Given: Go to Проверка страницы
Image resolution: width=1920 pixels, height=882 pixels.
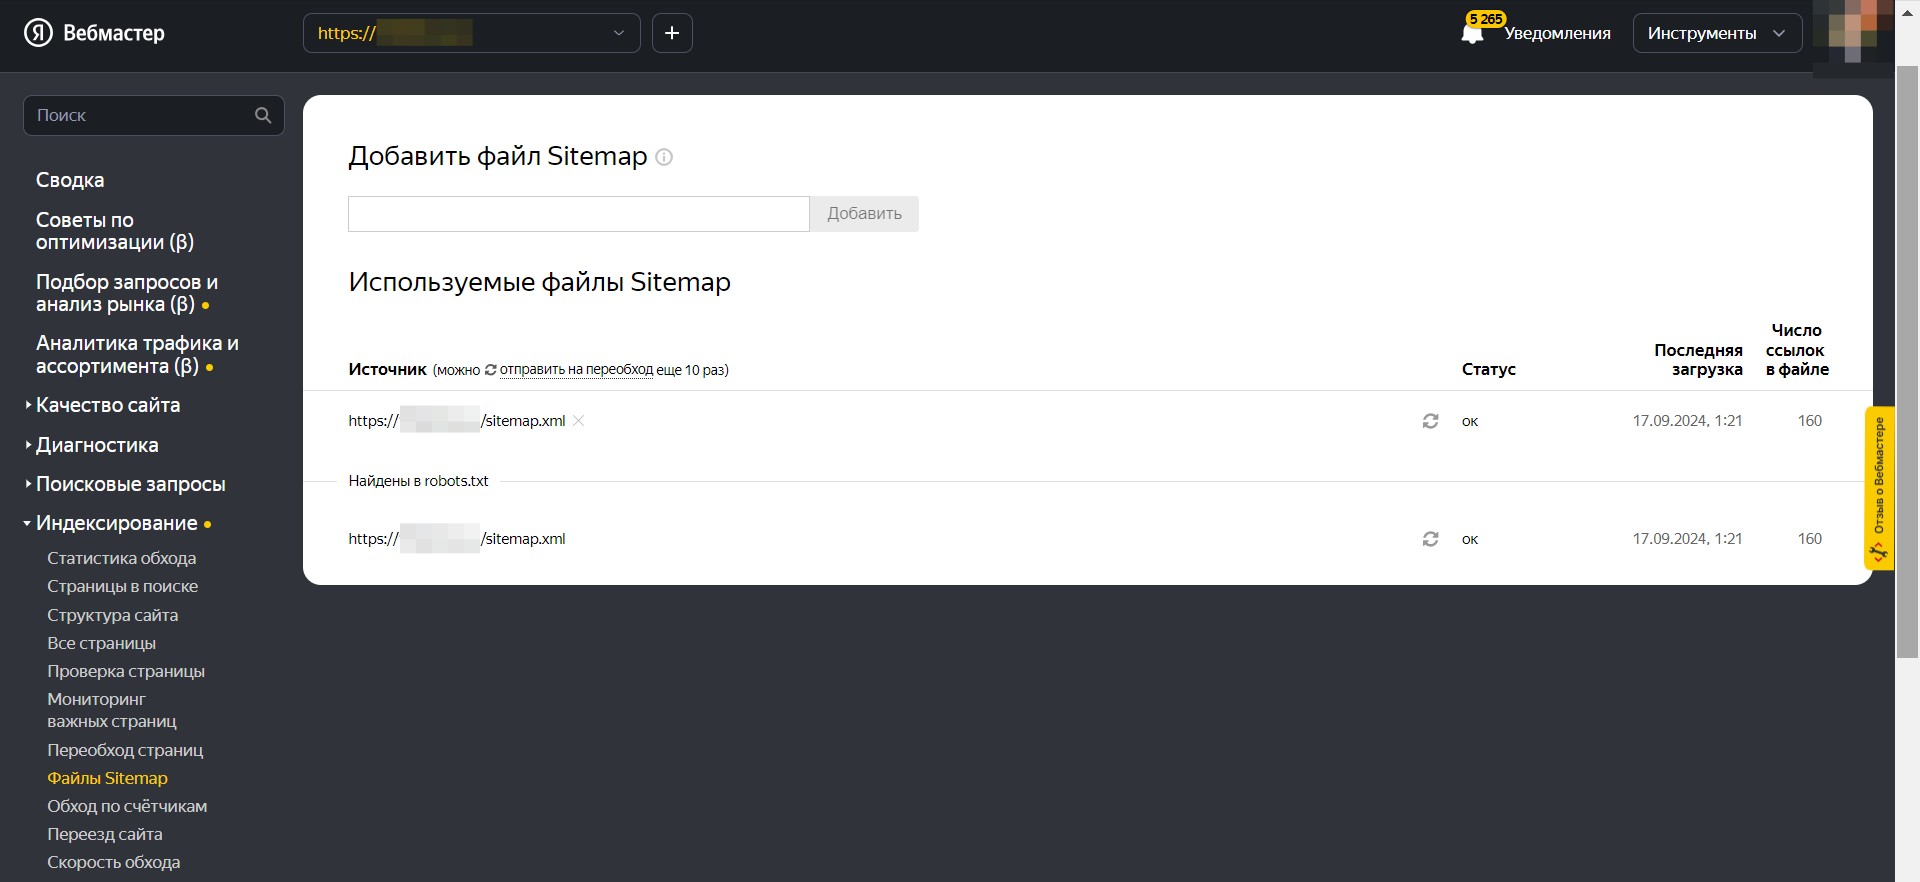Looking at the screenshot, I should 126,671.
